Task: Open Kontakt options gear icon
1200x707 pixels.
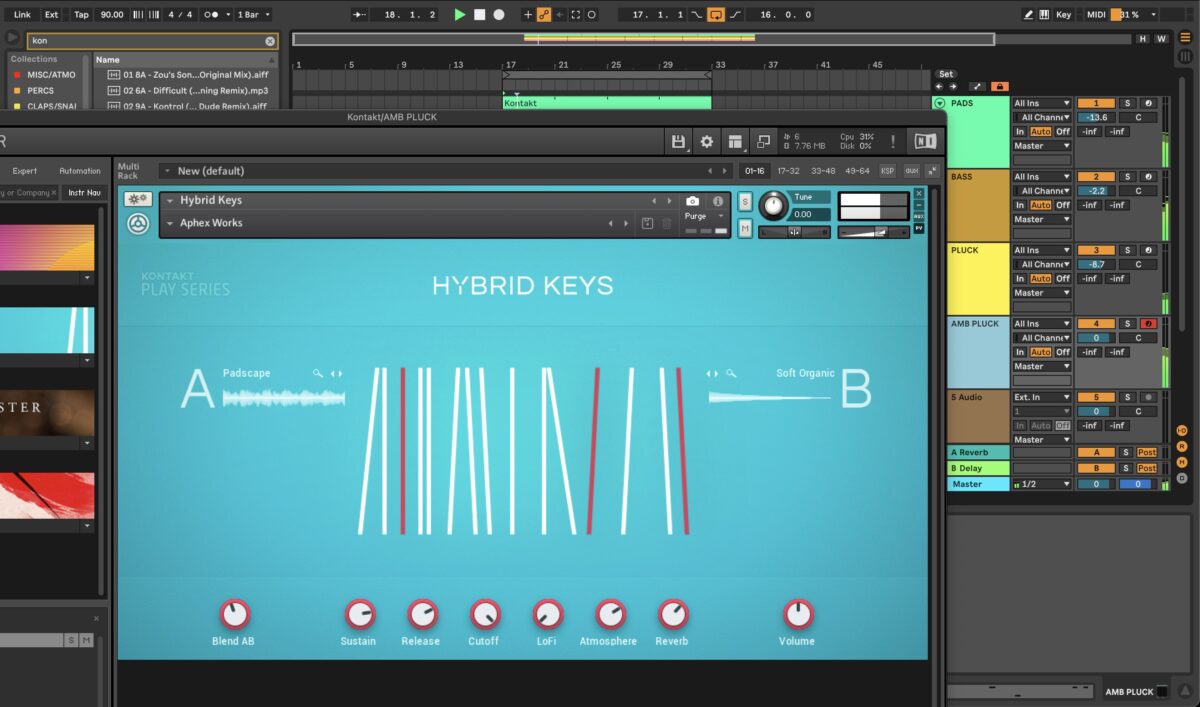Action: (707, 142)
